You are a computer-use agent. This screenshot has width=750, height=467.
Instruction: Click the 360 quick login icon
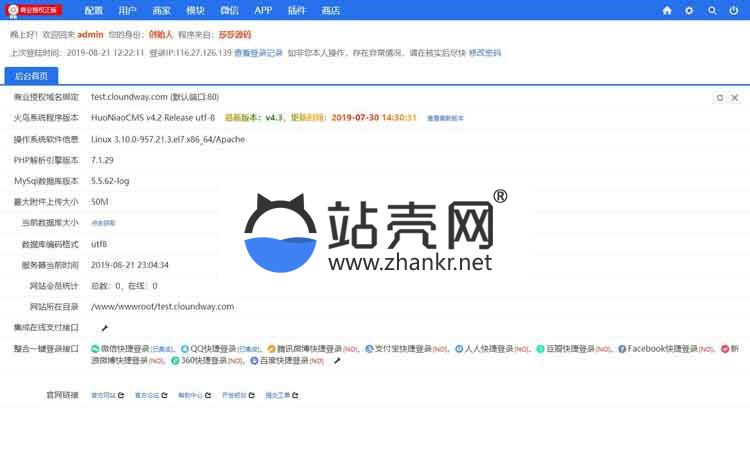click(x=176, y=361)
